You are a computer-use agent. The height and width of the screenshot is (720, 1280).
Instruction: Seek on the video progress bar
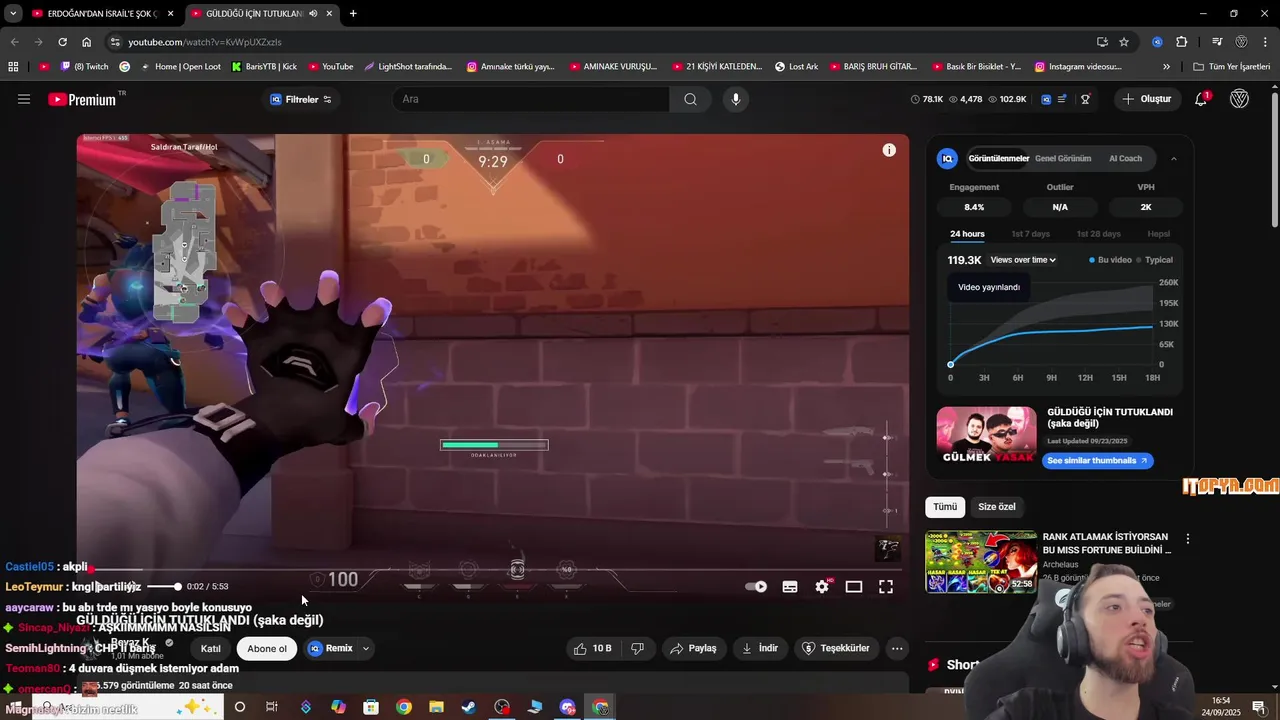click(x=493, y=571)
